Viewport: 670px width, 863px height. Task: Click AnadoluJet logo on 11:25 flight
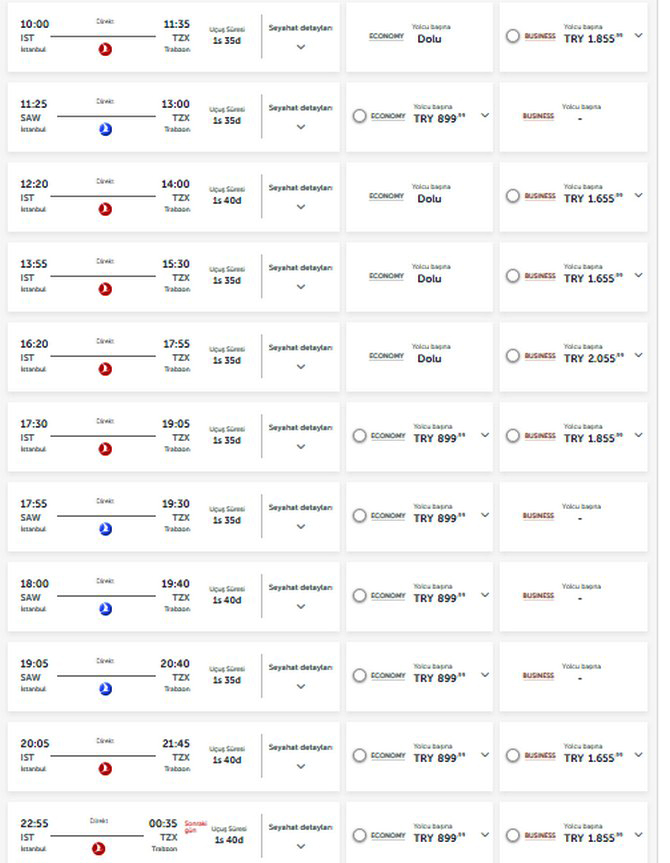click(x=106, y=129)
